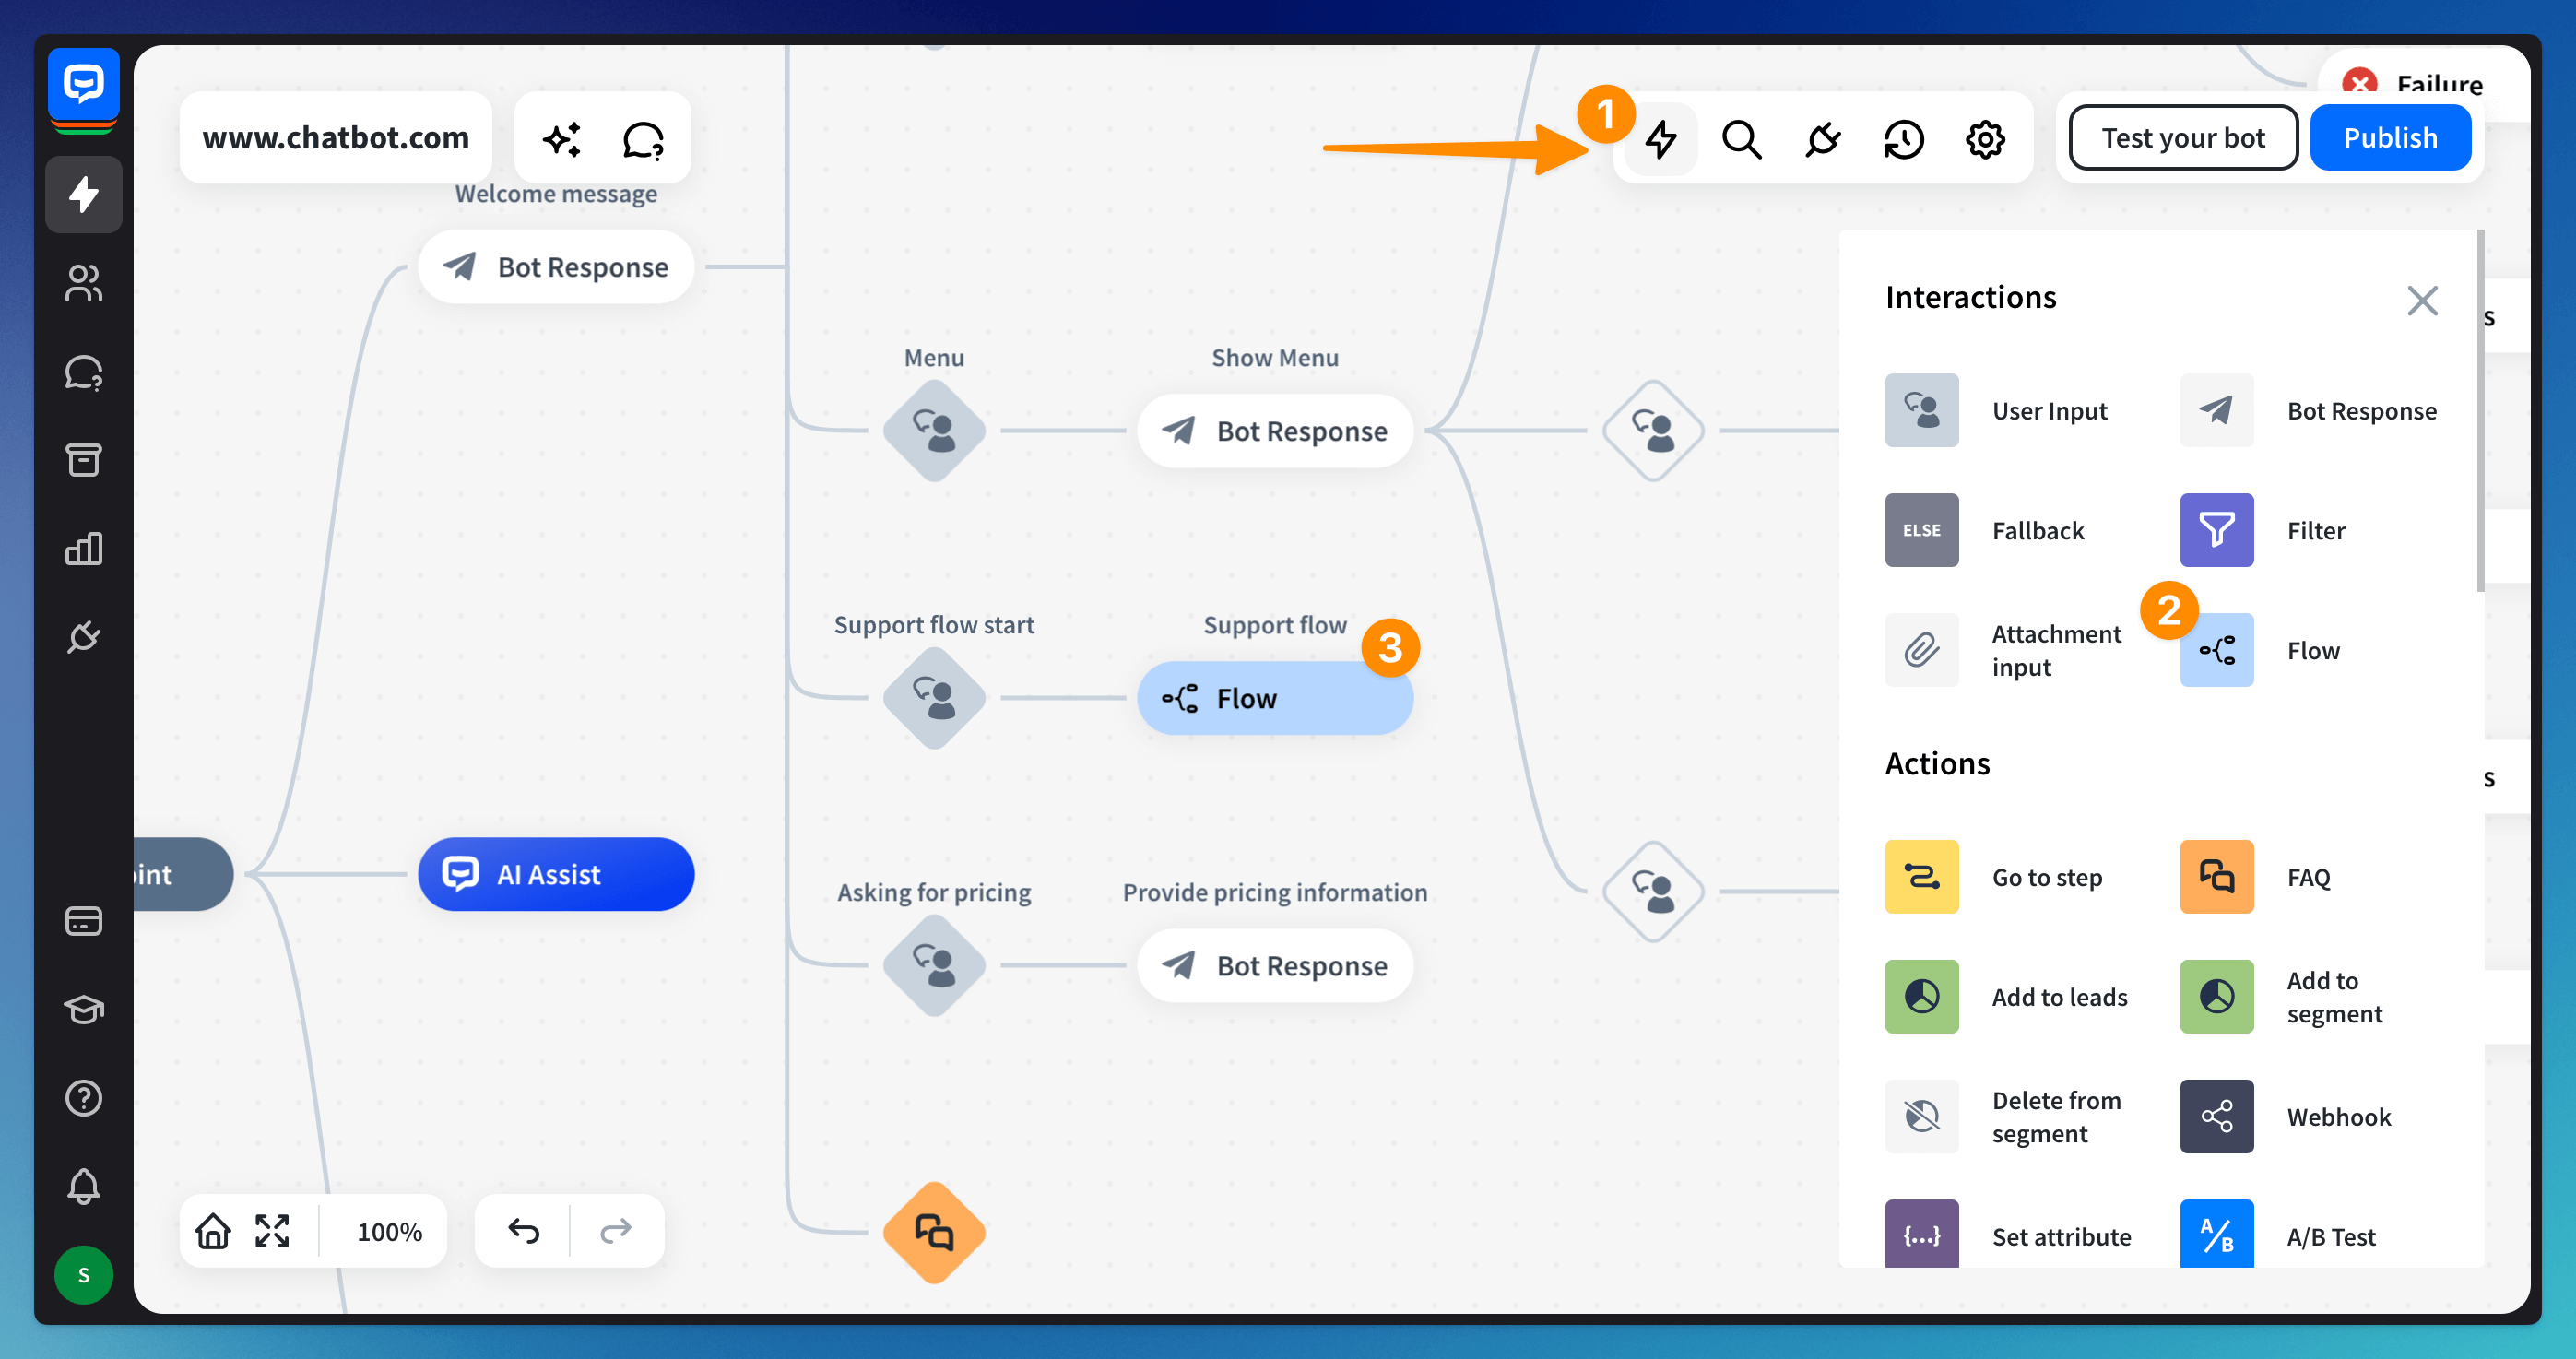This screenshot has width=2576, height=1359.
Task: Open the Reports bar chart sidebar icon
Action: tap(84, 549)
